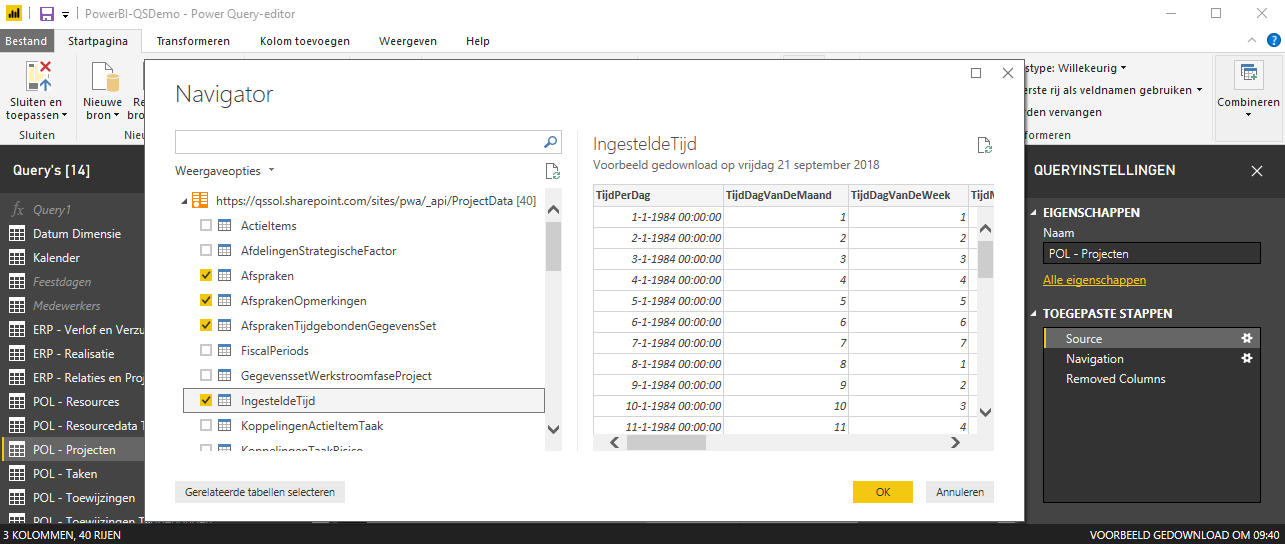Click the Combineren icon in ribbon
This screenshot has width=1285, height=544.
pos(1248,76)
